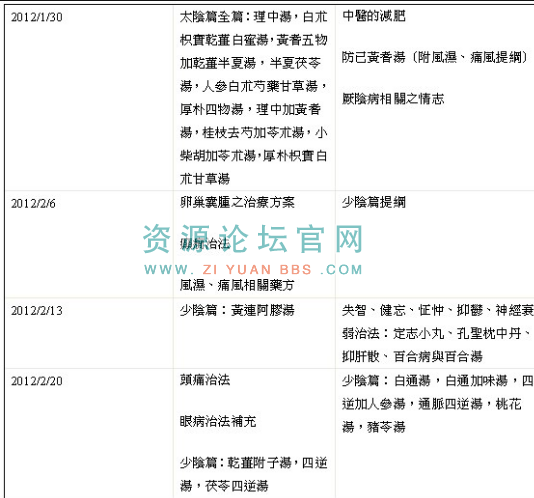
Task: Select the date 2012/1/30
Action: pyautogui.click(x=37, y=17)
